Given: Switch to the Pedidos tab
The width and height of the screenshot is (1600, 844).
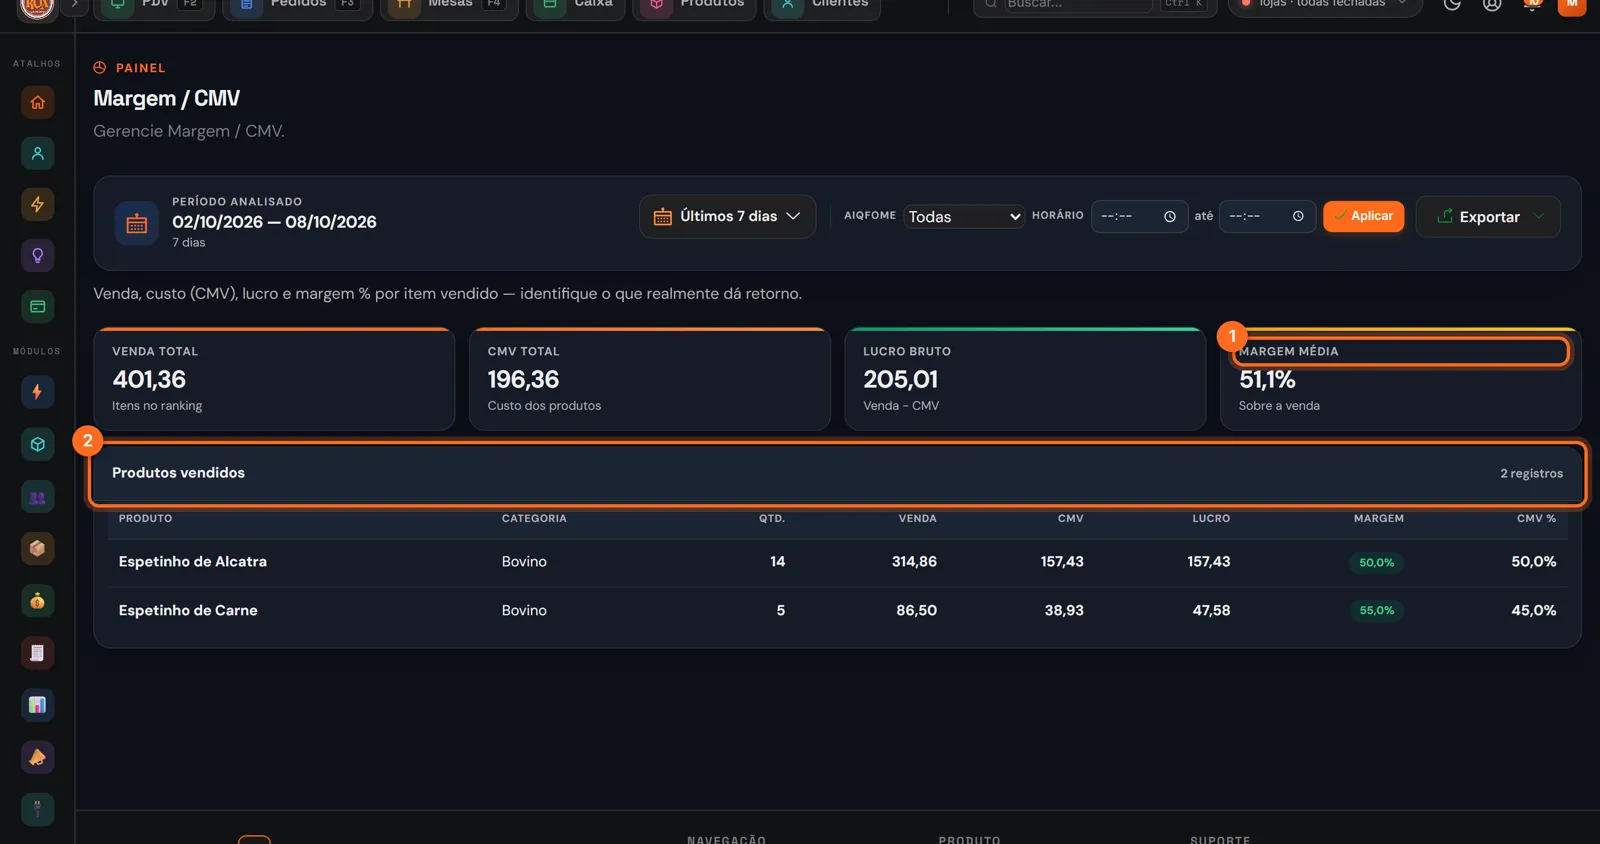Looking at the screenshot, I should tap(297, 5).
